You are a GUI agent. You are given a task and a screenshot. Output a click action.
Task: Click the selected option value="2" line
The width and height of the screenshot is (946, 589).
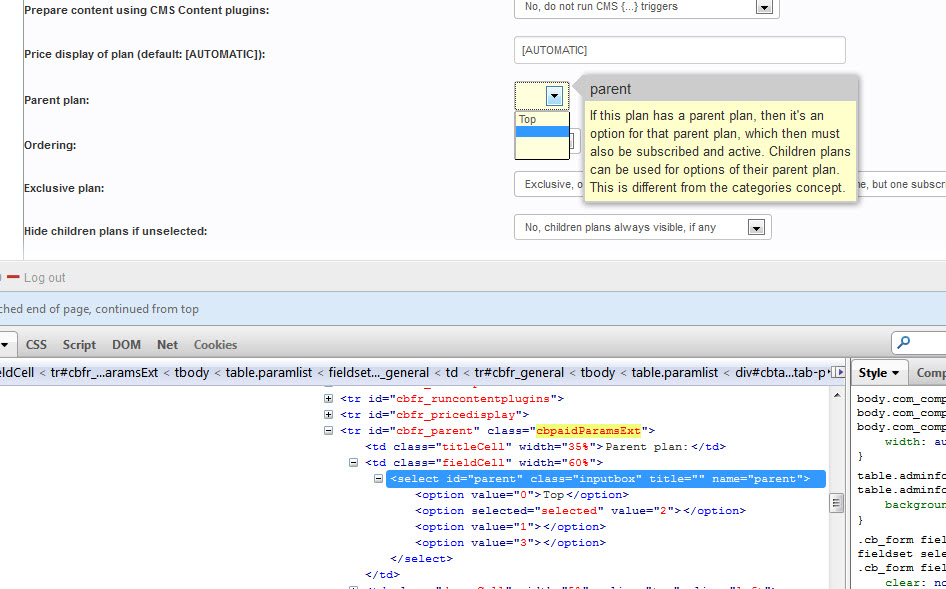[x=580, y=511]
